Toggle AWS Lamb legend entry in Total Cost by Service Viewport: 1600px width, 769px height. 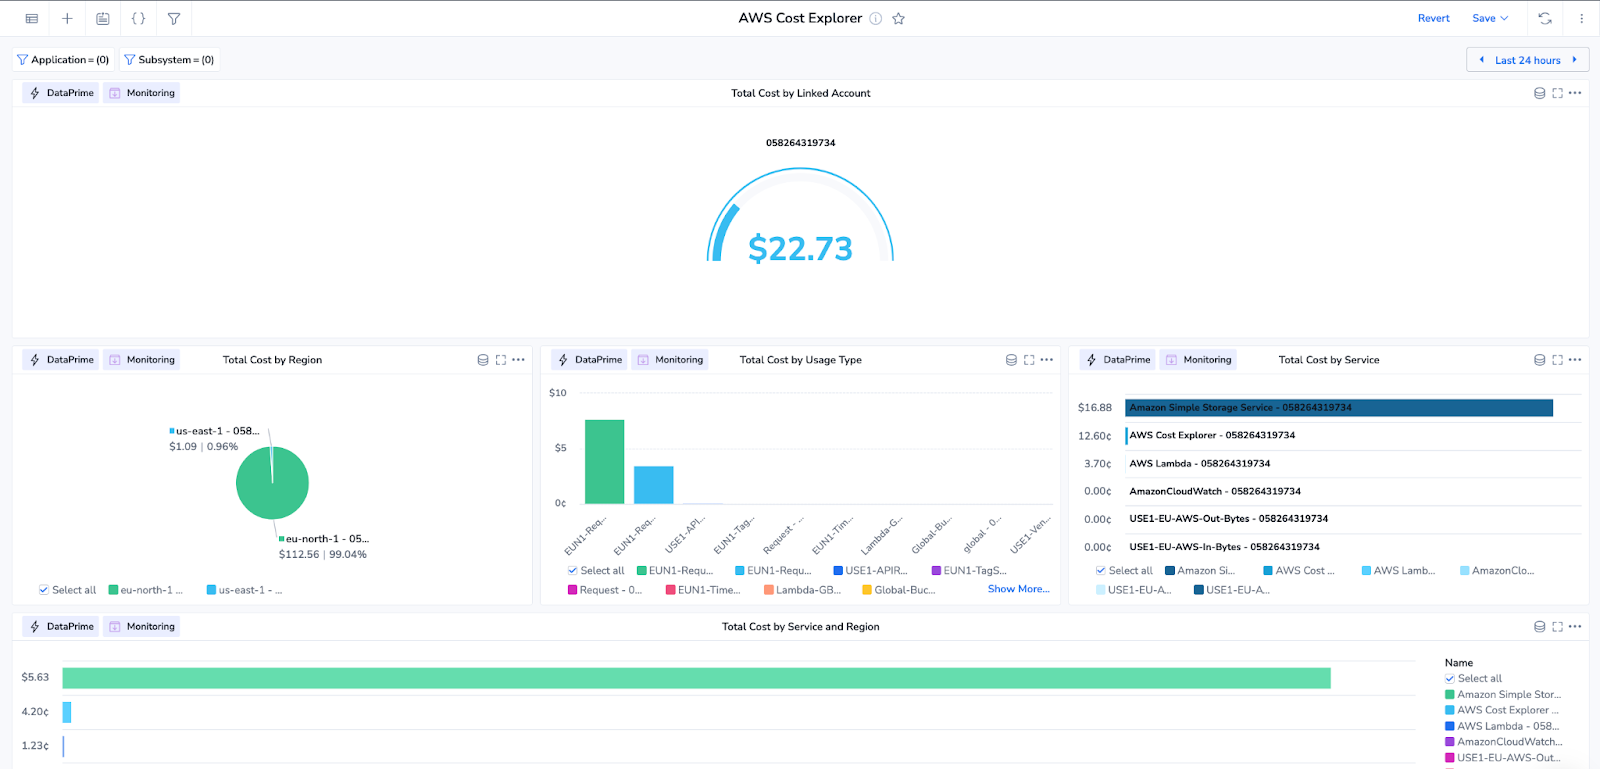(1398, 571)
